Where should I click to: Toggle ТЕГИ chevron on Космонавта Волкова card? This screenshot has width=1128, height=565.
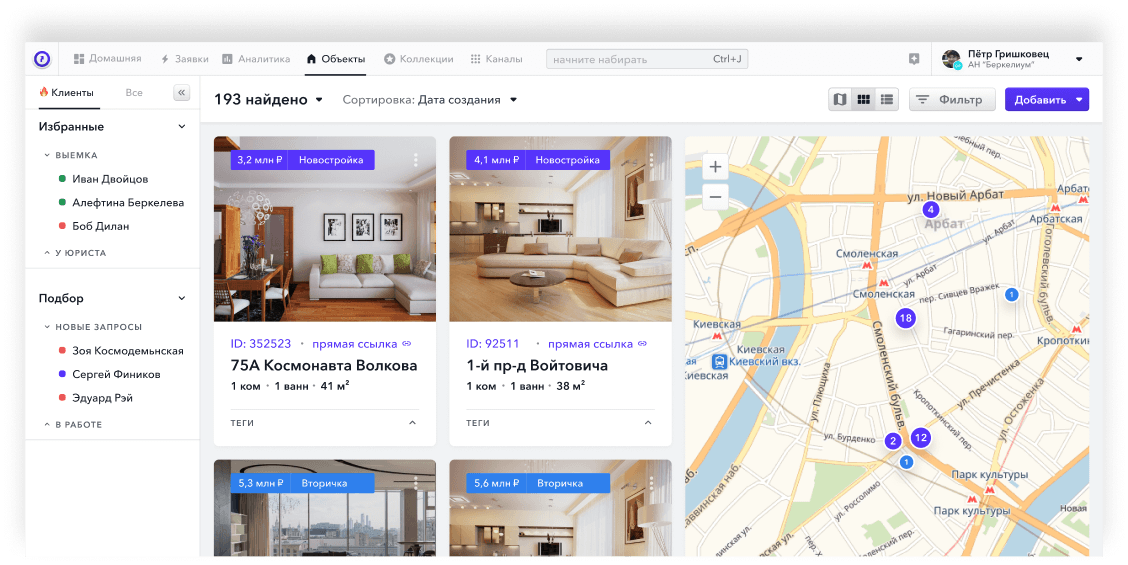click(412, 423)
